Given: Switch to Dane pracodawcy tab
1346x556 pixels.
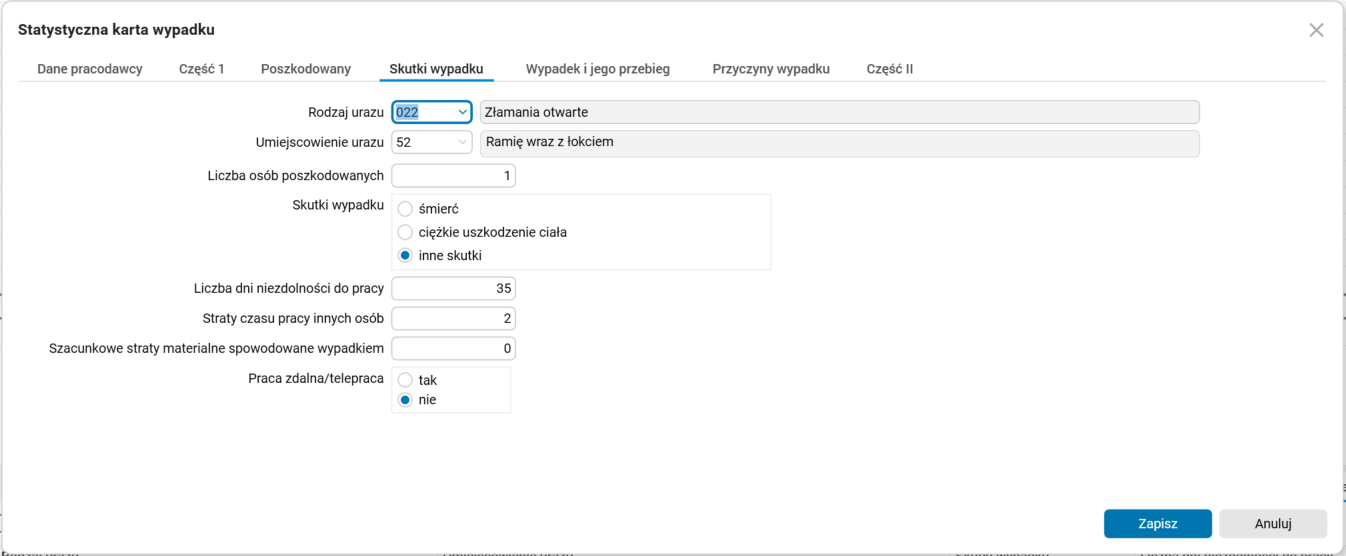Looking at the screenshot, I should tap(90, 69).
